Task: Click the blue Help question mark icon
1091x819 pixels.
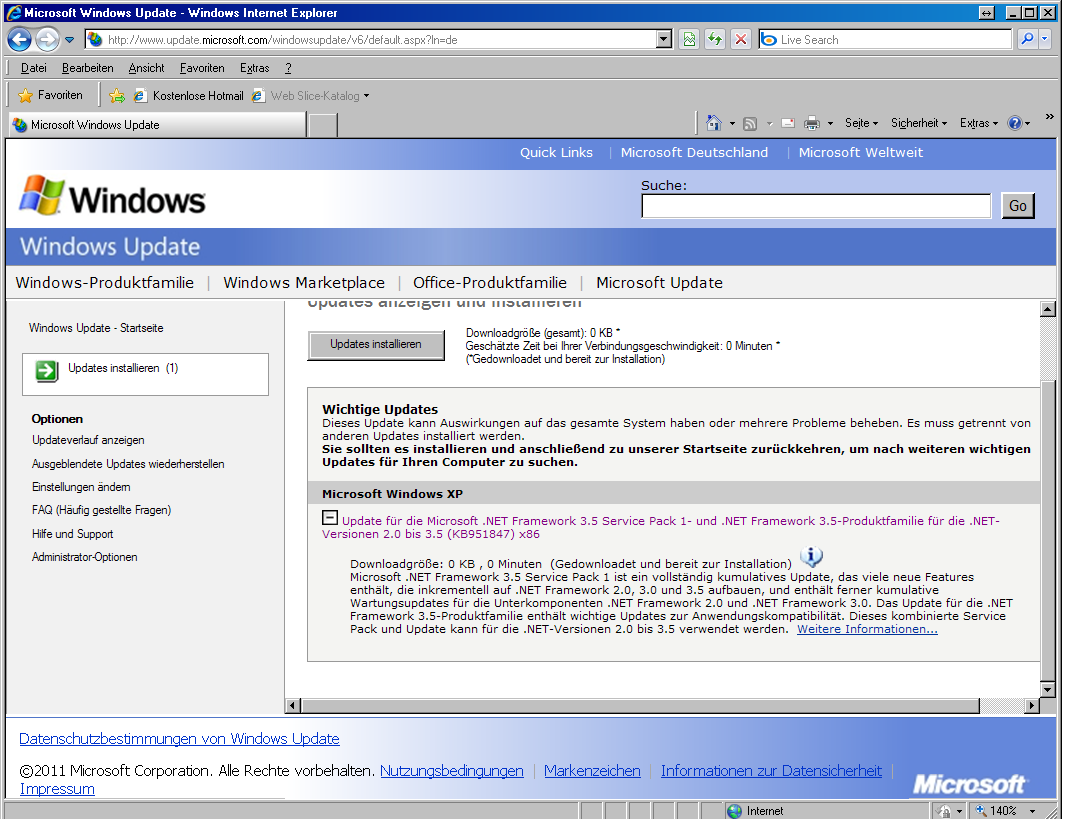Action: (1015, 123)
